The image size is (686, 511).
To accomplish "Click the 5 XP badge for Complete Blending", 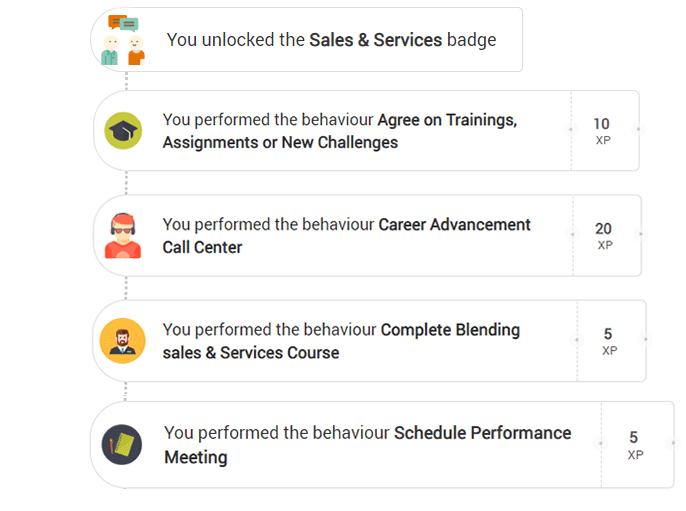I will coord(608,341).
